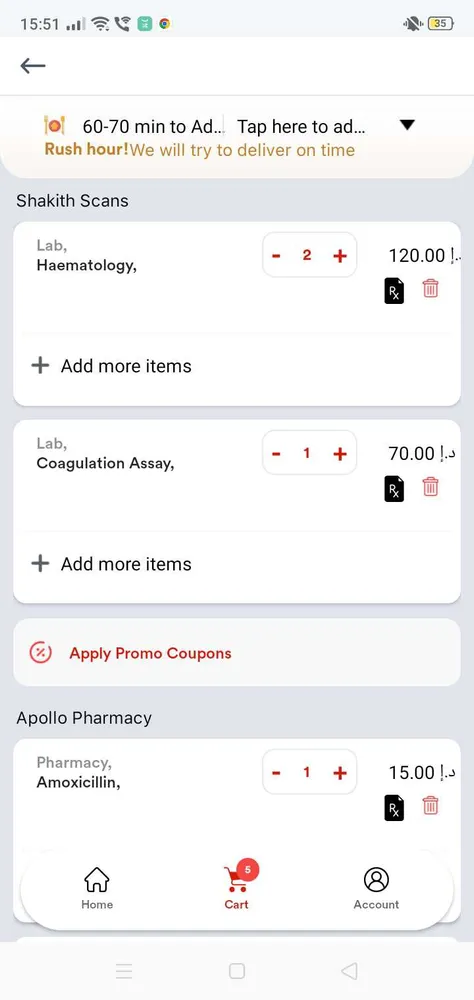The width and height of the screenshot is (474, 1000).
Task: Expand delivery time dropdown arrow
Action: pos(407,125)
